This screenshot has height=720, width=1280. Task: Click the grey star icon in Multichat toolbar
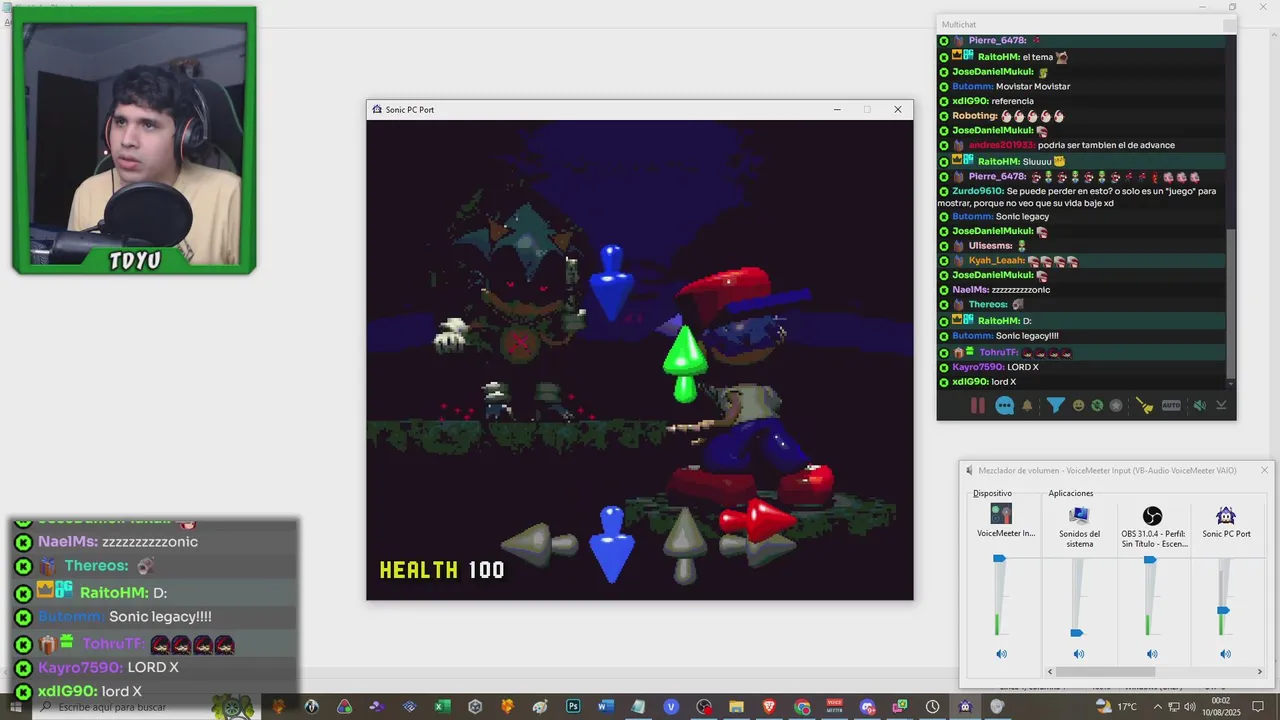tap(1116, 405)
